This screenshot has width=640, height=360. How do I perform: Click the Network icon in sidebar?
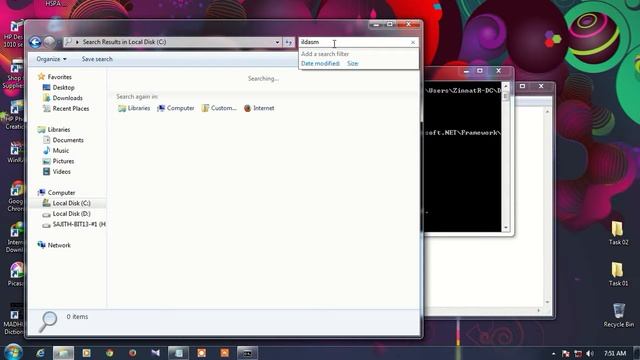41,245
